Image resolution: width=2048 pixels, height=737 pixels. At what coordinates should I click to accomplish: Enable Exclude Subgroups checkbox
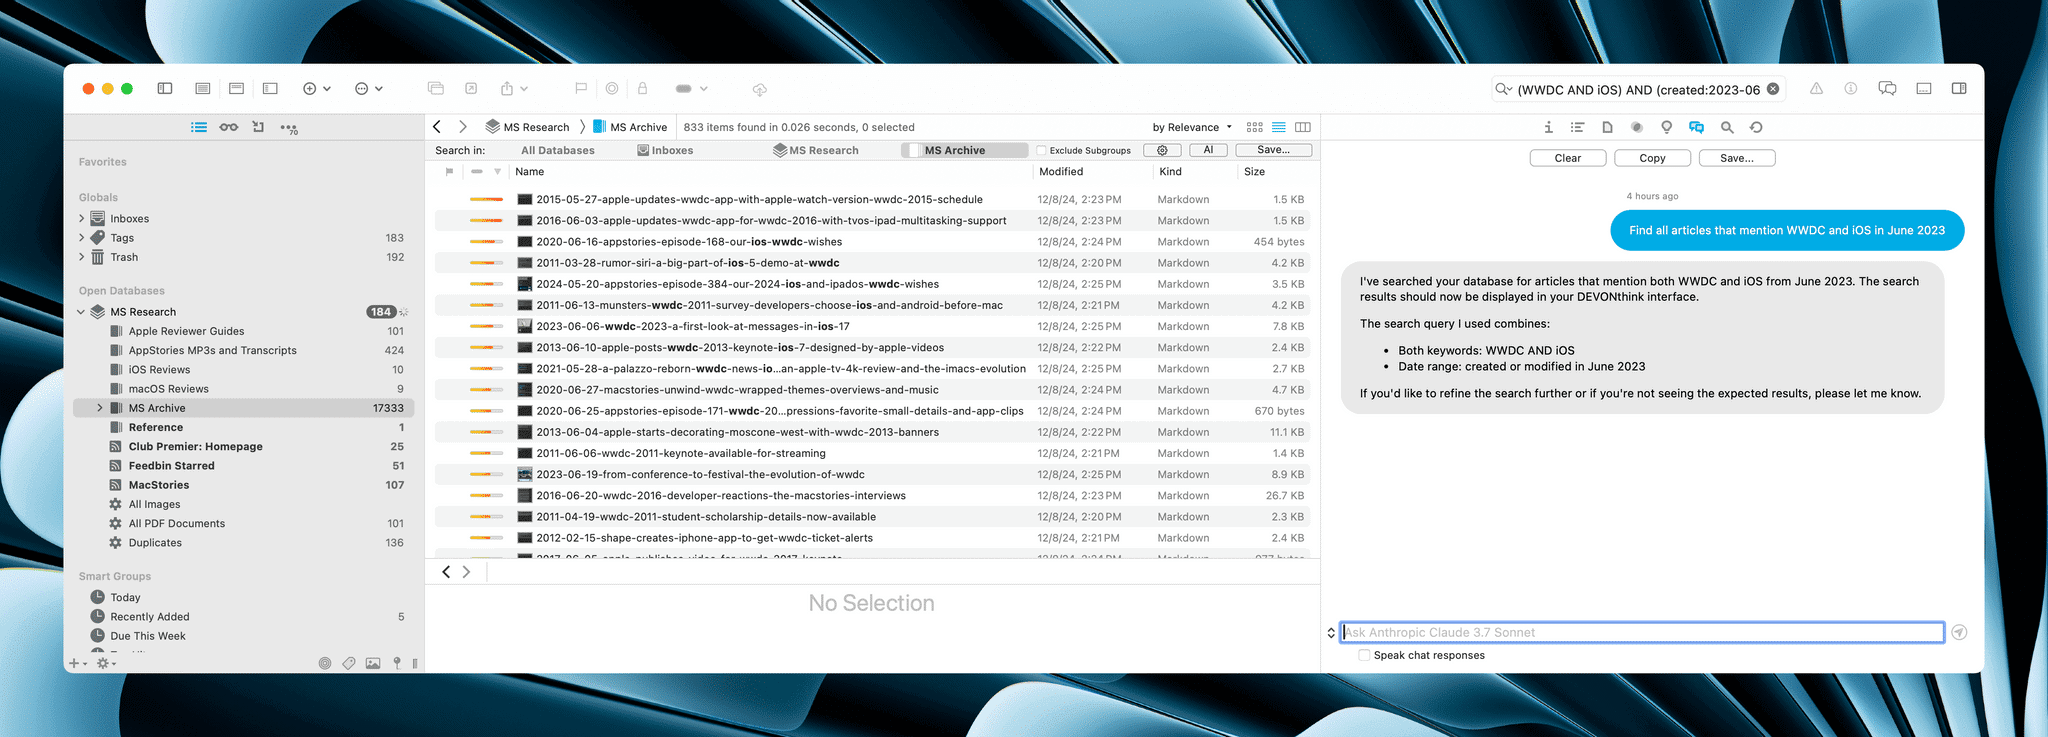click(x=1041, y=150)
